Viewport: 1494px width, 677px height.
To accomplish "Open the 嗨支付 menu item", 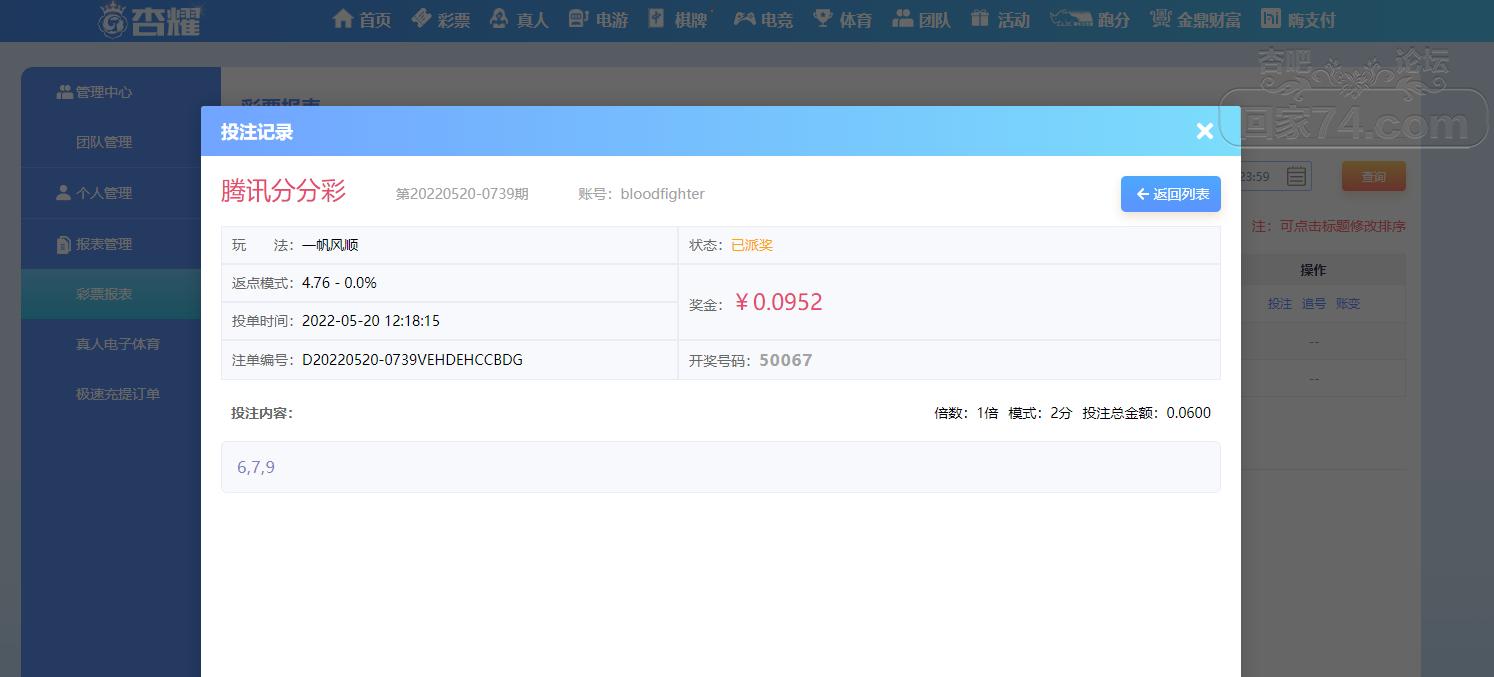I will [1298, 19].
